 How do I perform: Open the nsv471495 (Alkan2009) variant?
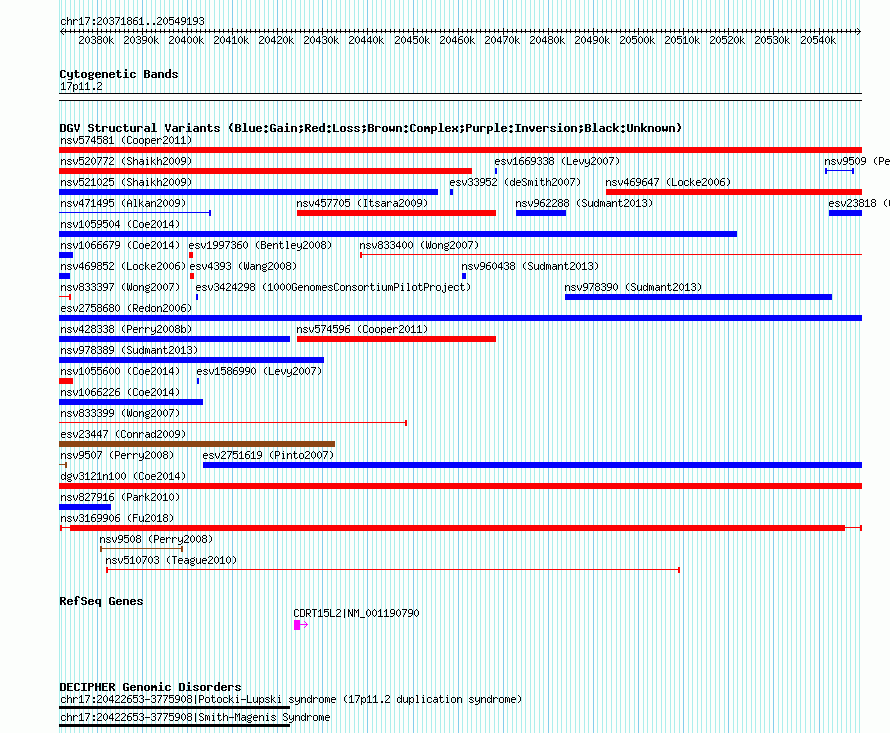point(123,203)
